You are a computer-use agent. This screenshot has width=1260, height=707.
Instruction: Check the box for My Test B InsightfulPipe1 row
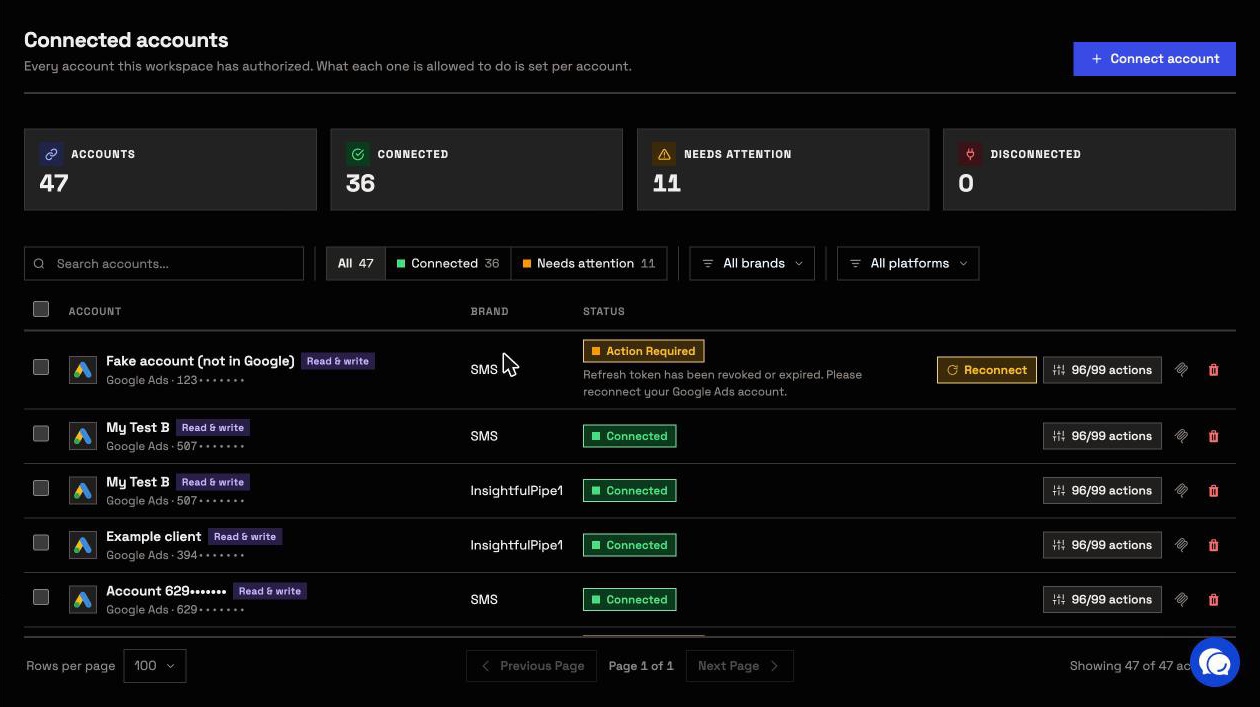(x=41, y=488)
